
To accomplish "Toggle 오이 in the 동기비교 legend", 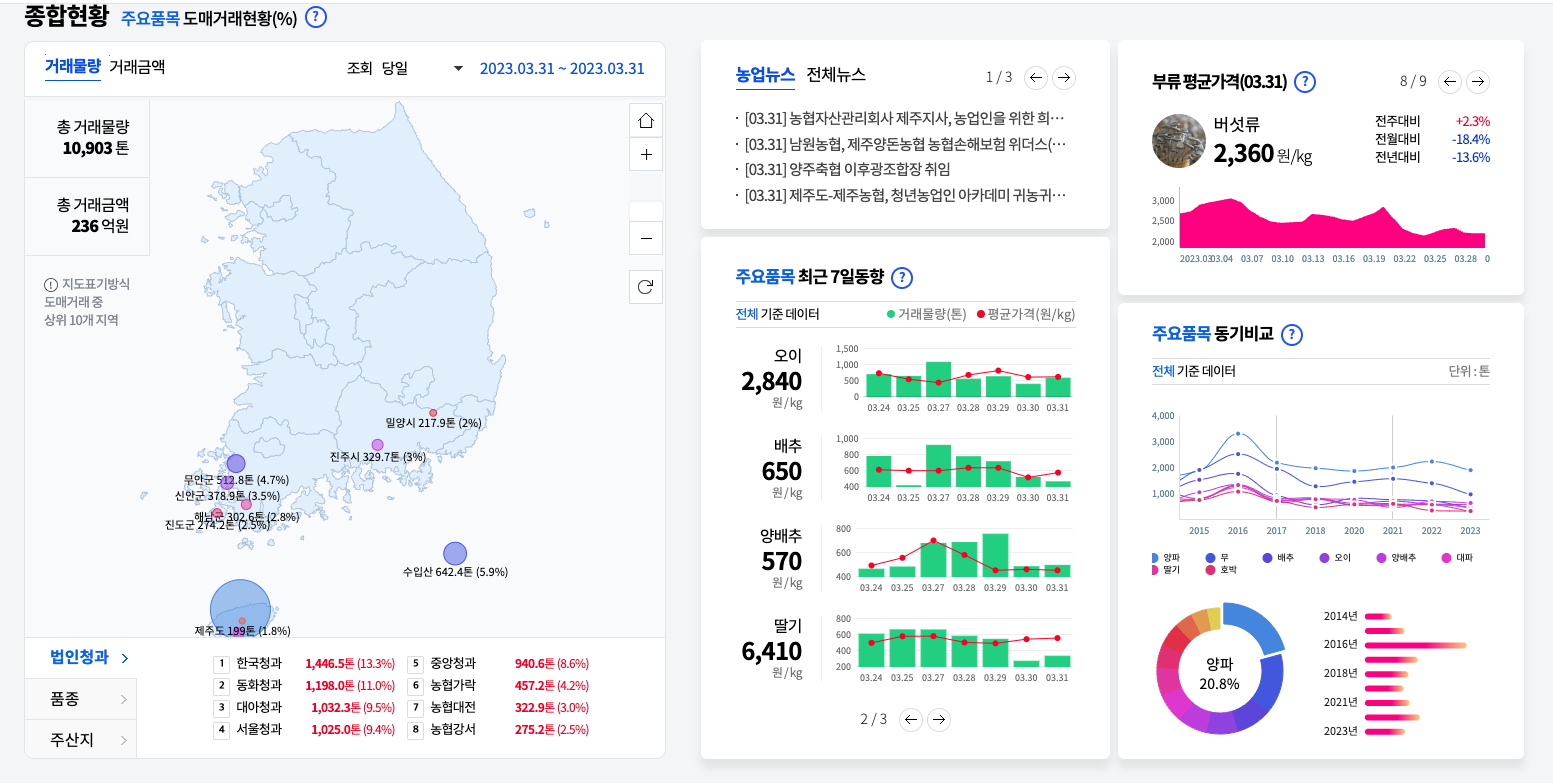I will click(x=1334, y=557).
